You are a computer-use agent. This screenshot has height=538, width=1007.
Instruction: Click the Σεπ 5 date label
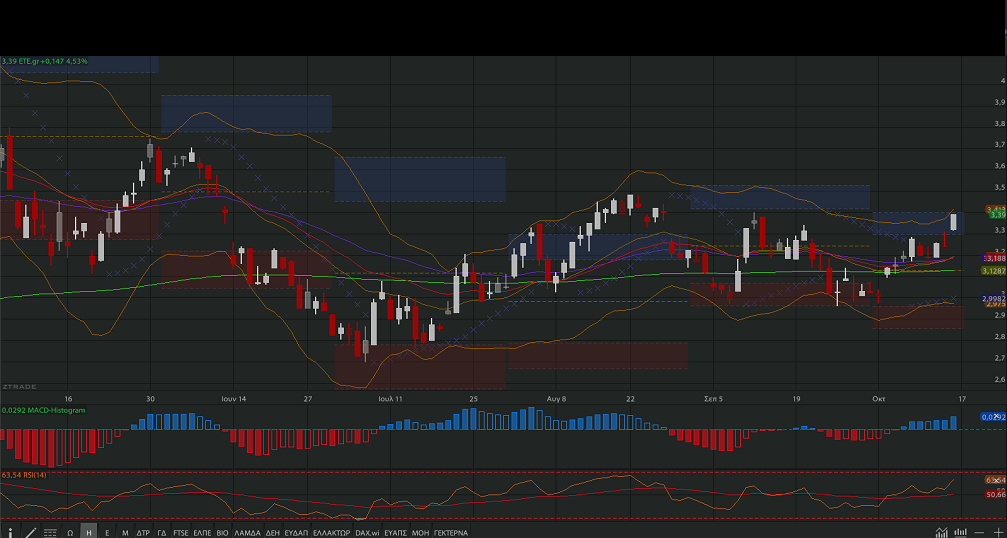click(x=714, y=399)
